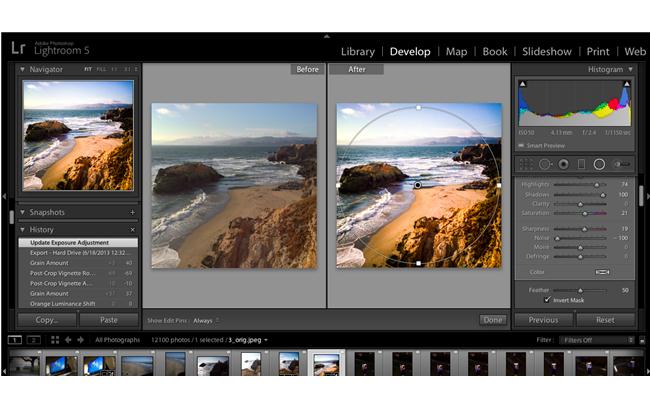650x400 pixels.
Task: Click the Lr logo identity plate
Action: point(18,48)
